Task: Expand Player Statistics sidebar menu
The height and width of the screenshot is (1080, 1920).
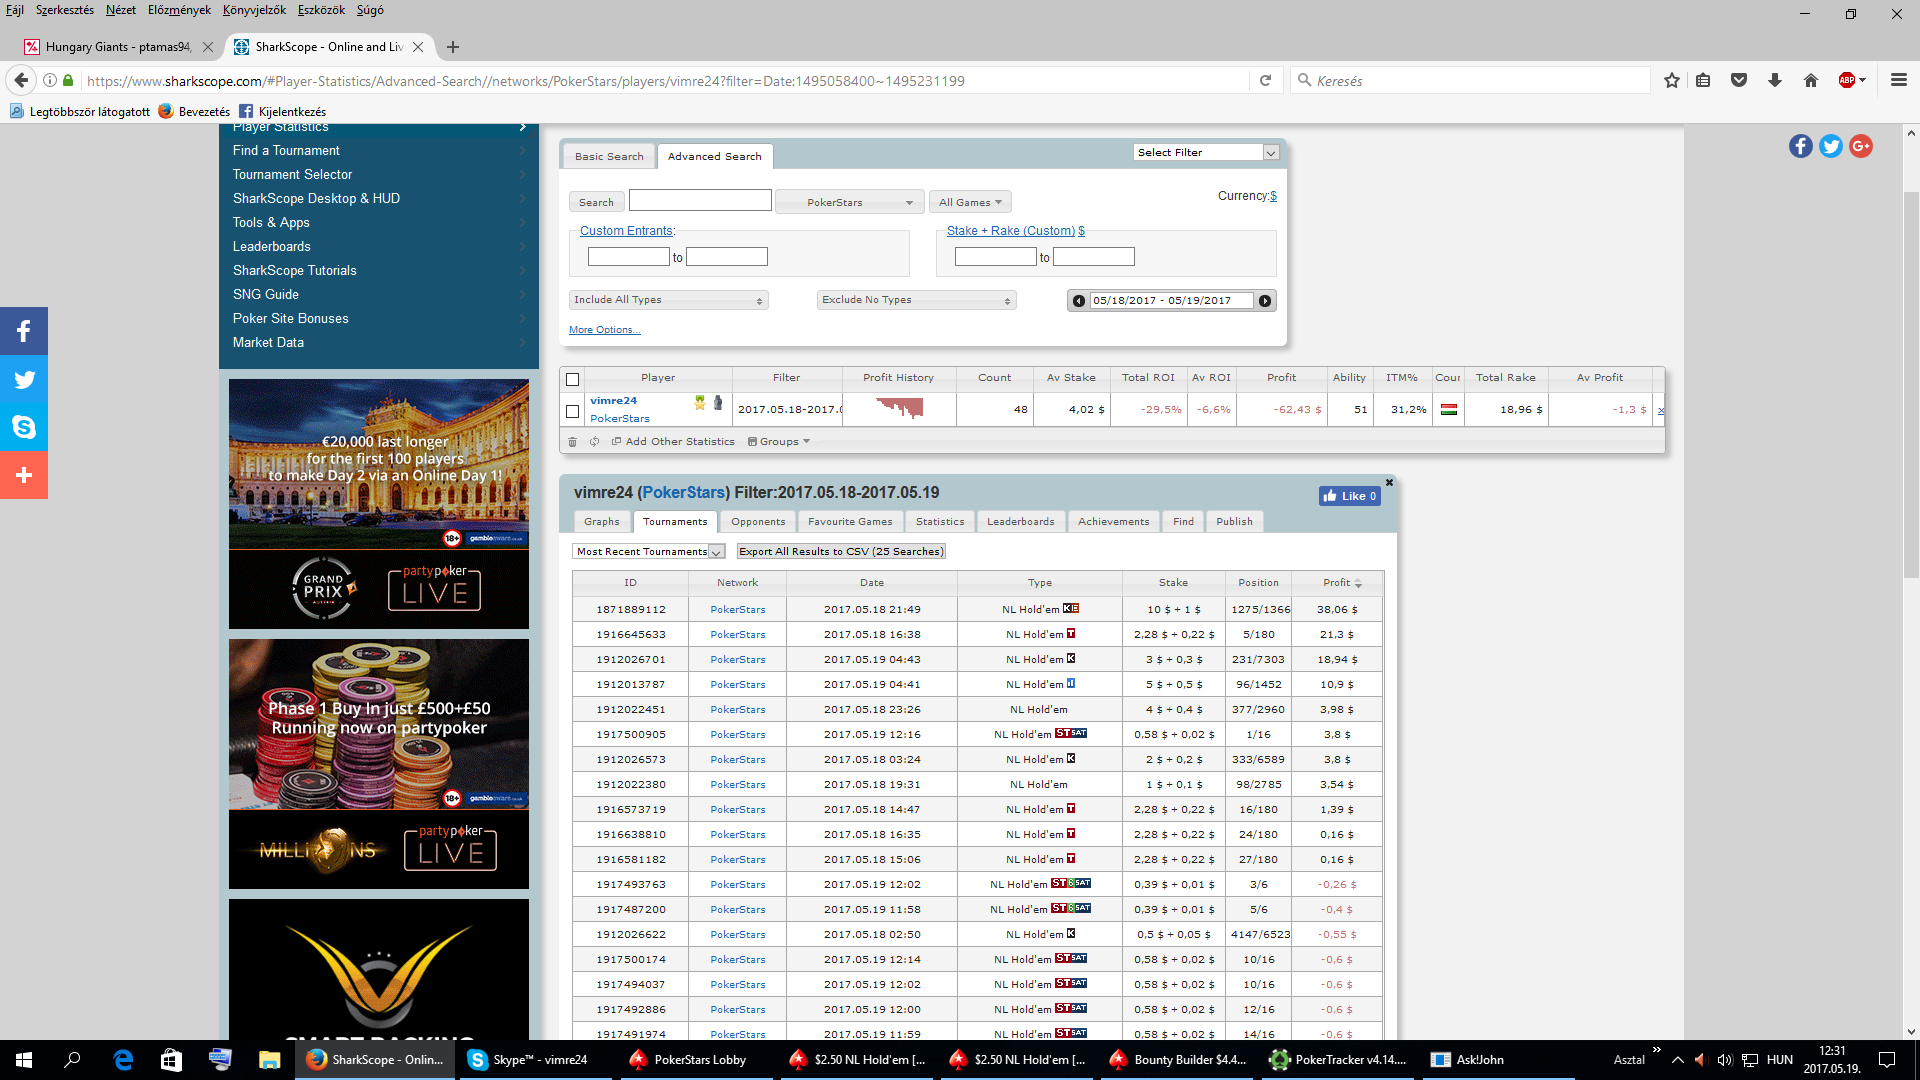Action: (379, 128)
